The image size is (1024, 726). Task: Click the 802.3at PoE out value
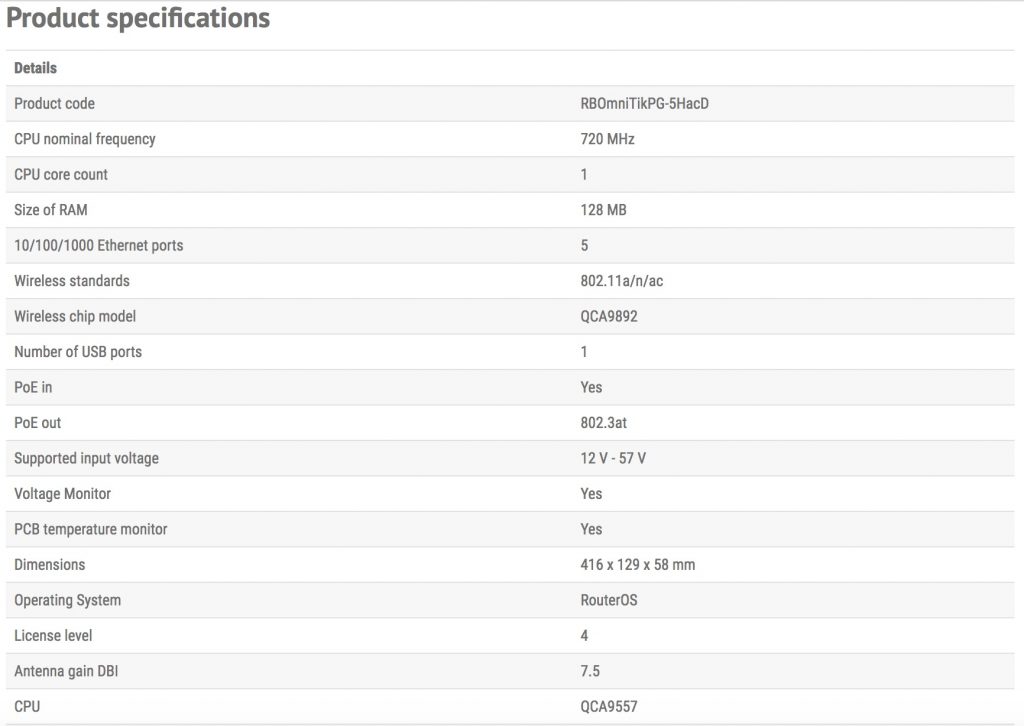click(x=604, y=423)
